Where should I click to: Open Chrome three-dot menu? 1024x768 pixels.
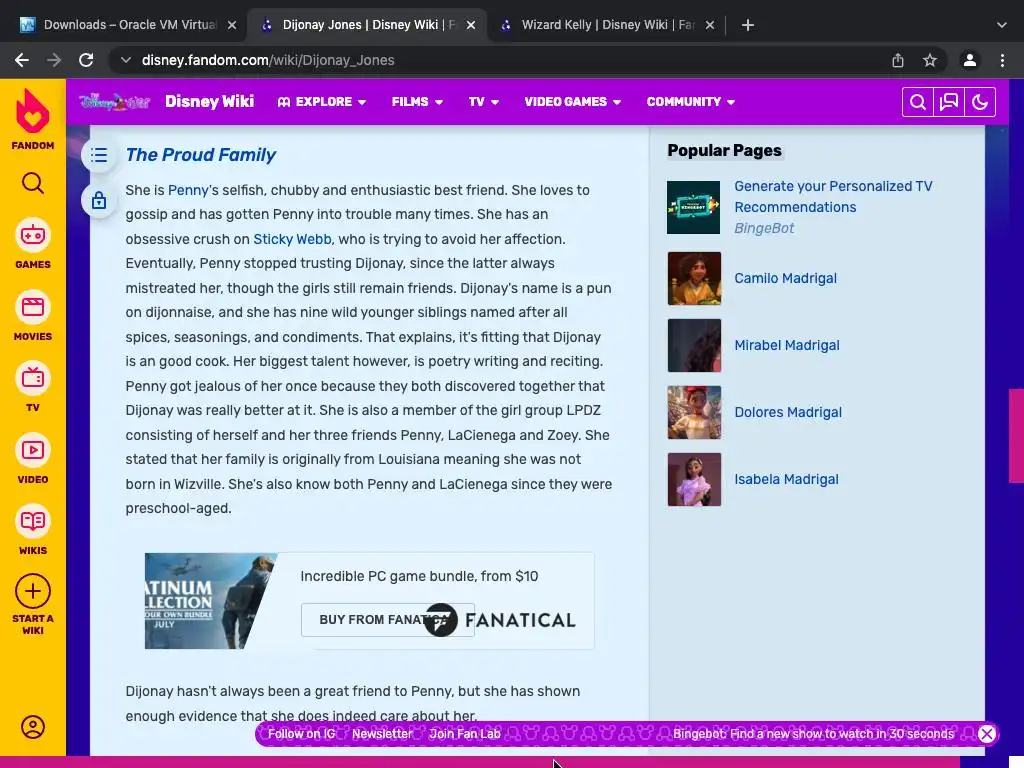click(1002, 60)
